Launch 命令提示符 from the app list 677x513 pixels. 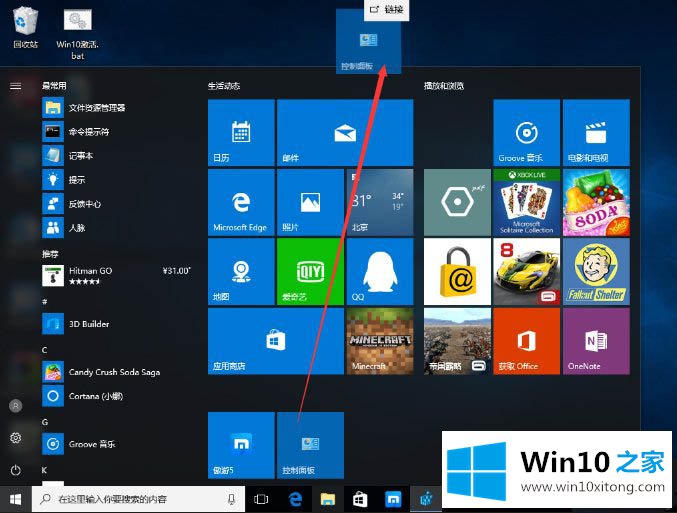[117, 132]
